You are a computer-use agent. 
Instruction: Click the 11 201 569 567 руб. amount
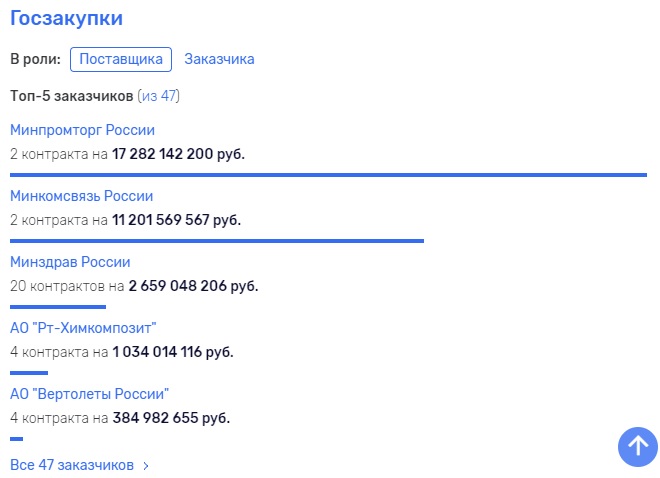click(176, 220)
